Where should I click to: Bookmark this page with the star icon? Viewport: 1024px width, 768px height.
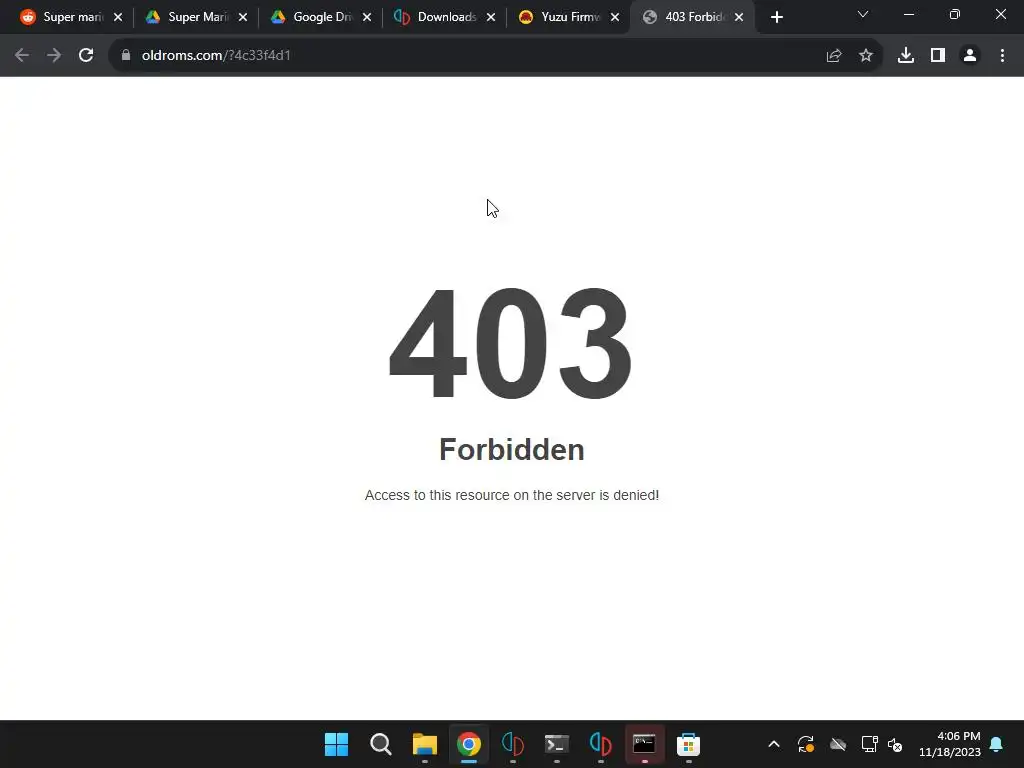[x=866, y=56]
